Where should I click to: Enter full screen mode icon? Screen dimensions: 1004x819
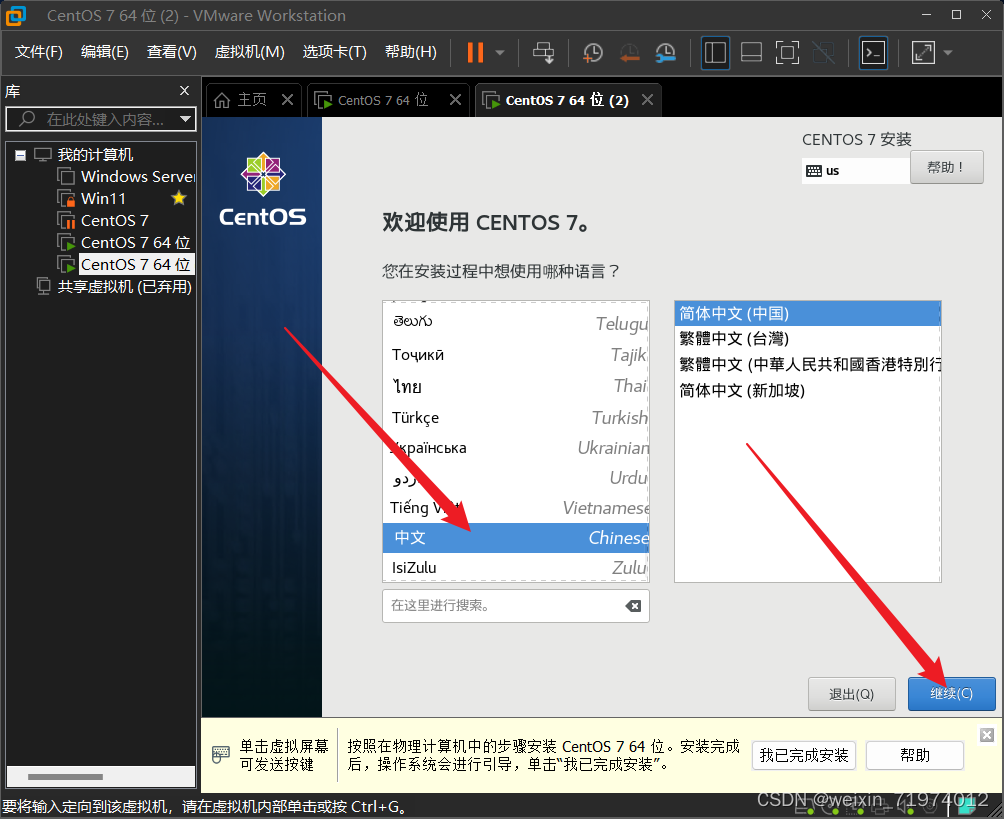tap(787, 53)
